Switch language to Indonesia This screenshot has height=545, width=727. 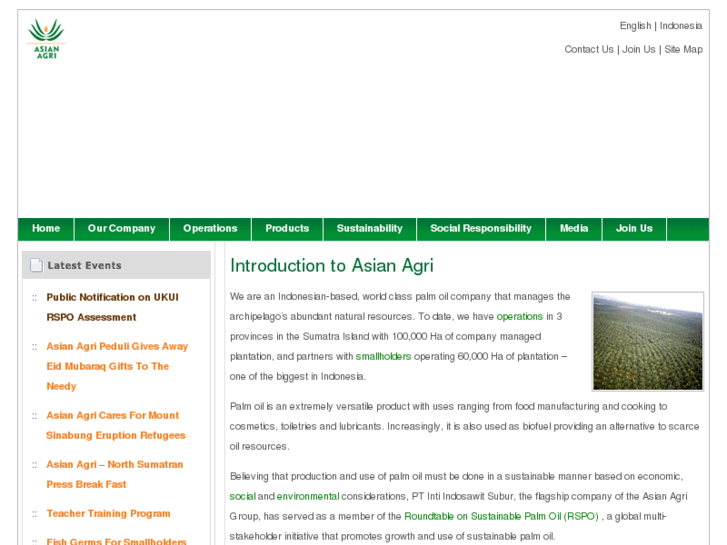click(x=681, y=26)
